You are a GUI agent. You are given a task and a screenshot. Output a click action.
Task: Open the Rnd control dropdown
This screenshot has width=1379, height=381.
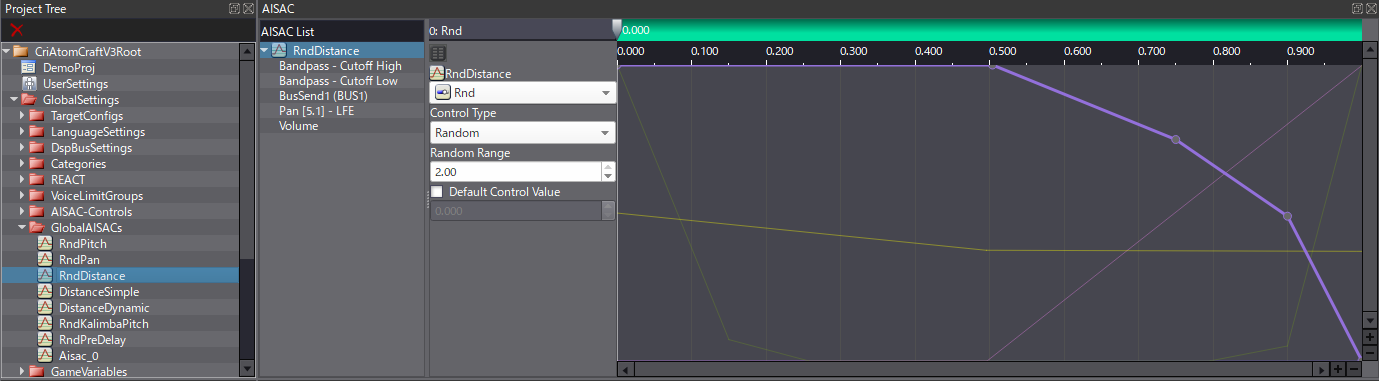click(x=522, y=93)
